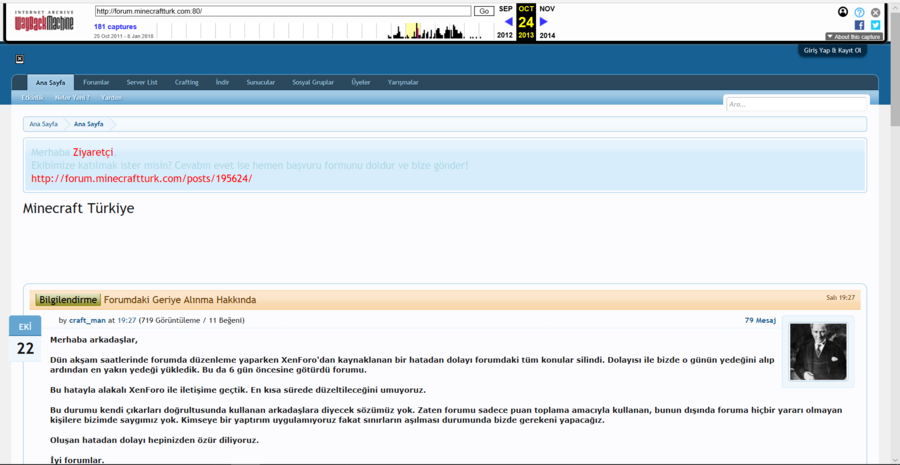Select SEP month in timeline

(x=506, y=9)
